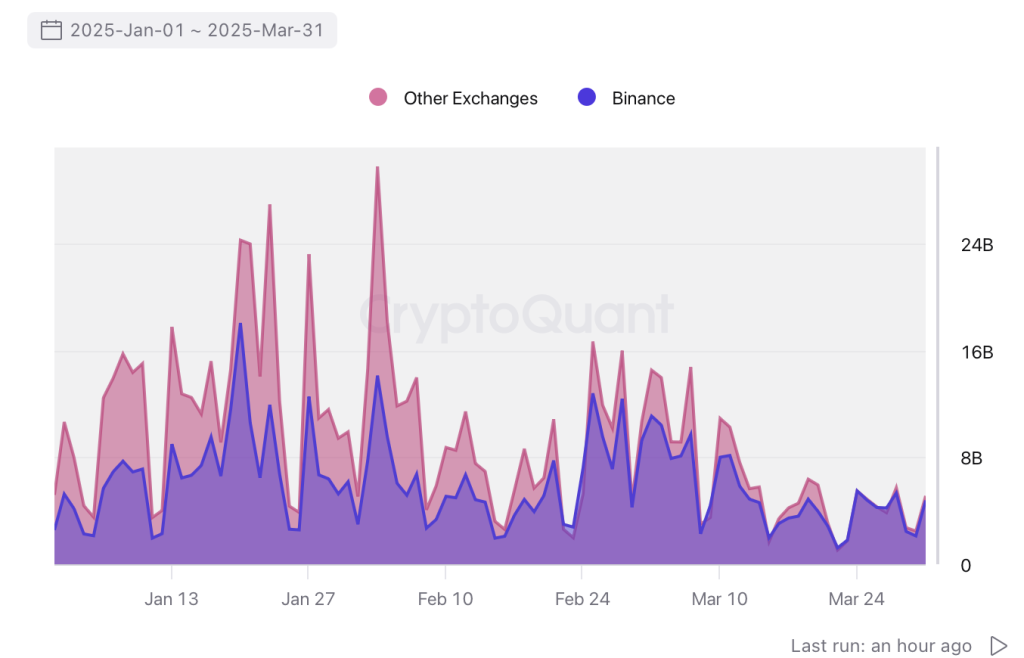
Task: Open the 2025-Jan-01 ~ 2025-Mar-31 date range picker
Action: pyautogui.click(x=196, y=30)
